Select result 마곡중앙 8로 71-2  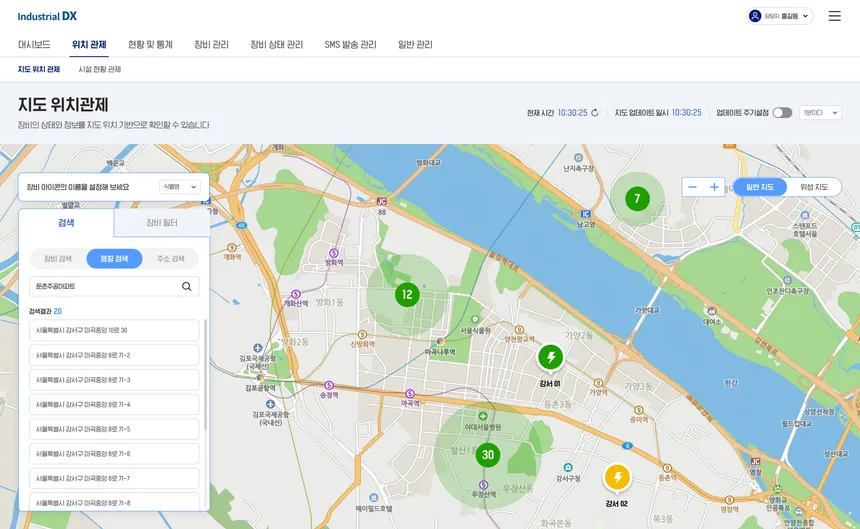(114, 355)
